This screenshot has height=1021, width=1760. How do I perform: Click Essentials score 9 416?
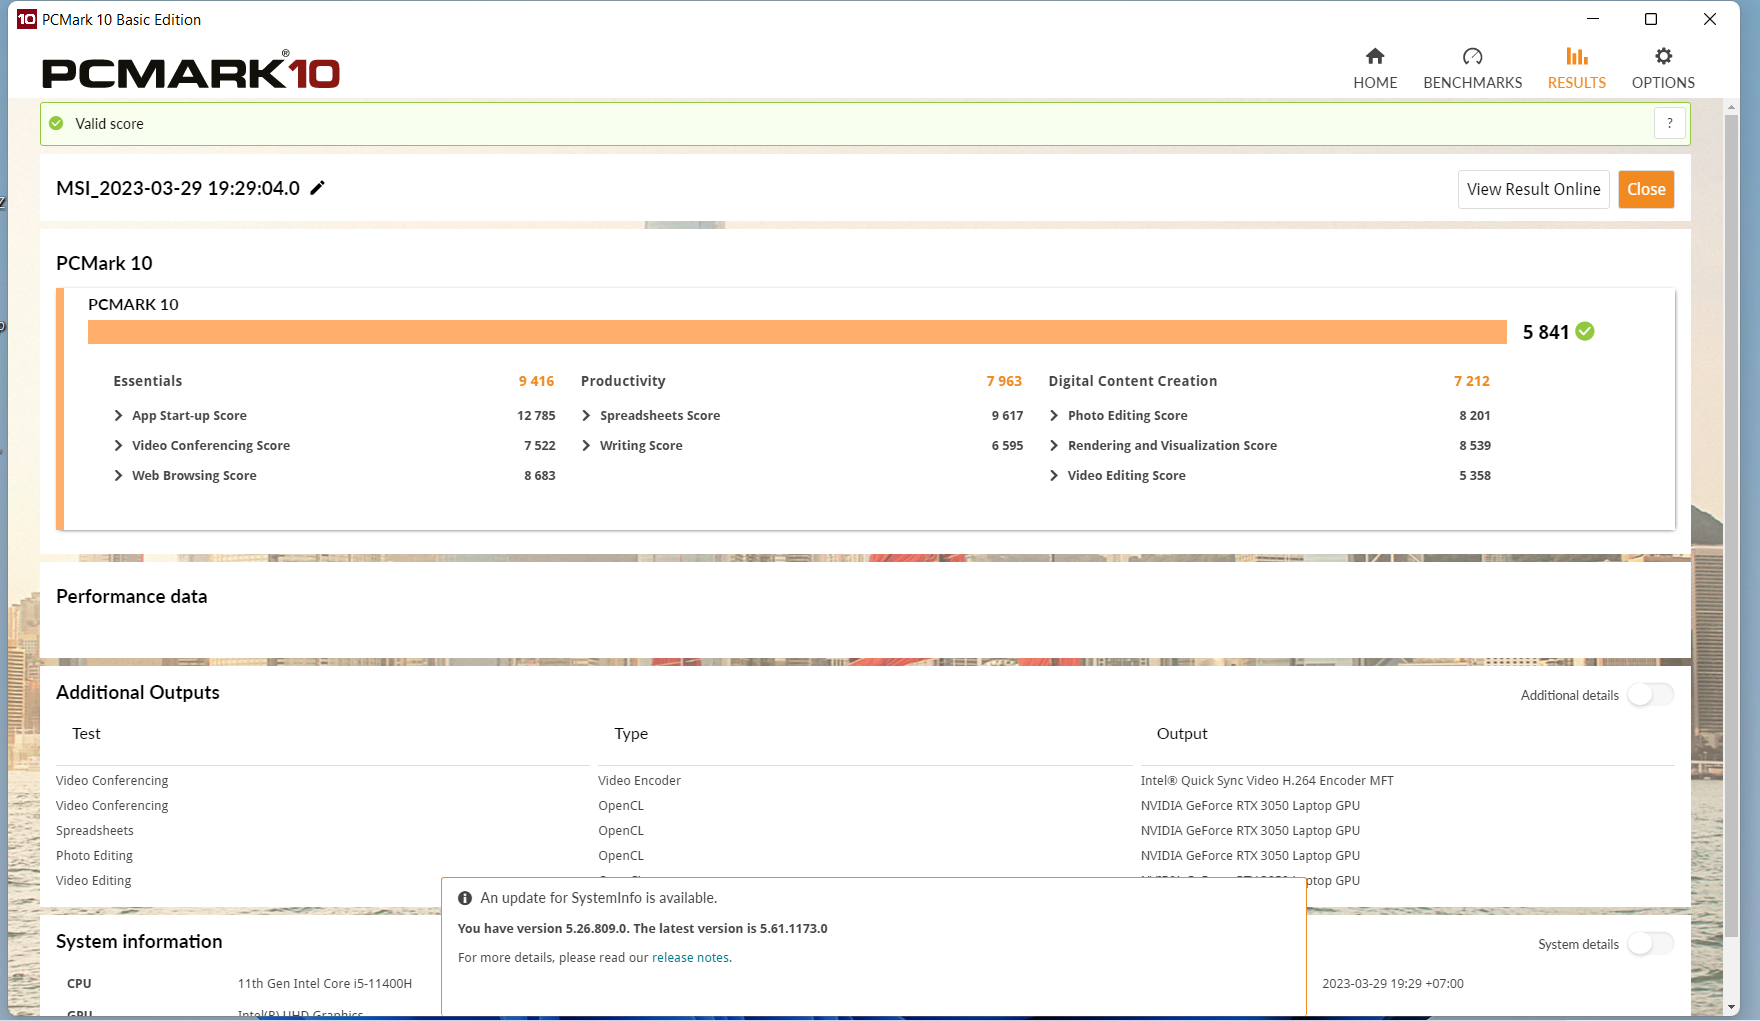[x=536, y=381]
